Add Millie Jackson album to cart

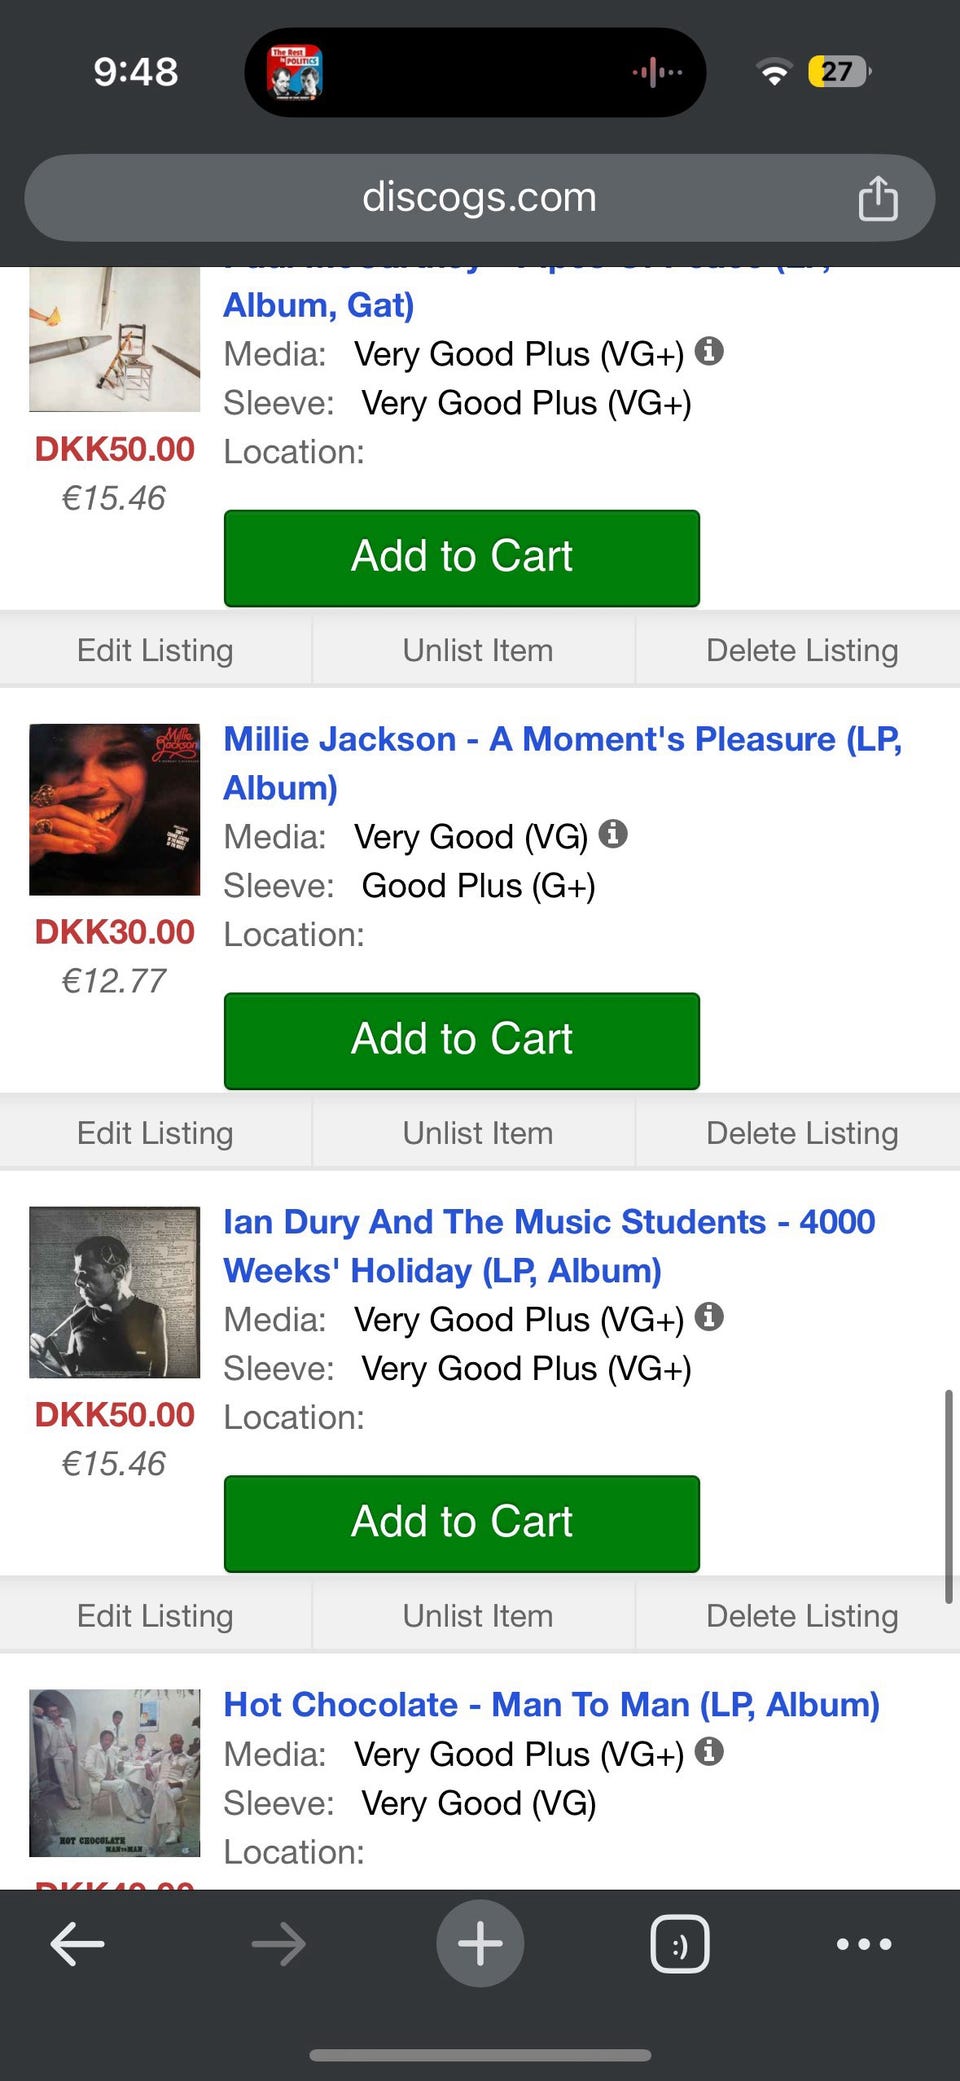pyautogui.click(x=461, y=1040)
